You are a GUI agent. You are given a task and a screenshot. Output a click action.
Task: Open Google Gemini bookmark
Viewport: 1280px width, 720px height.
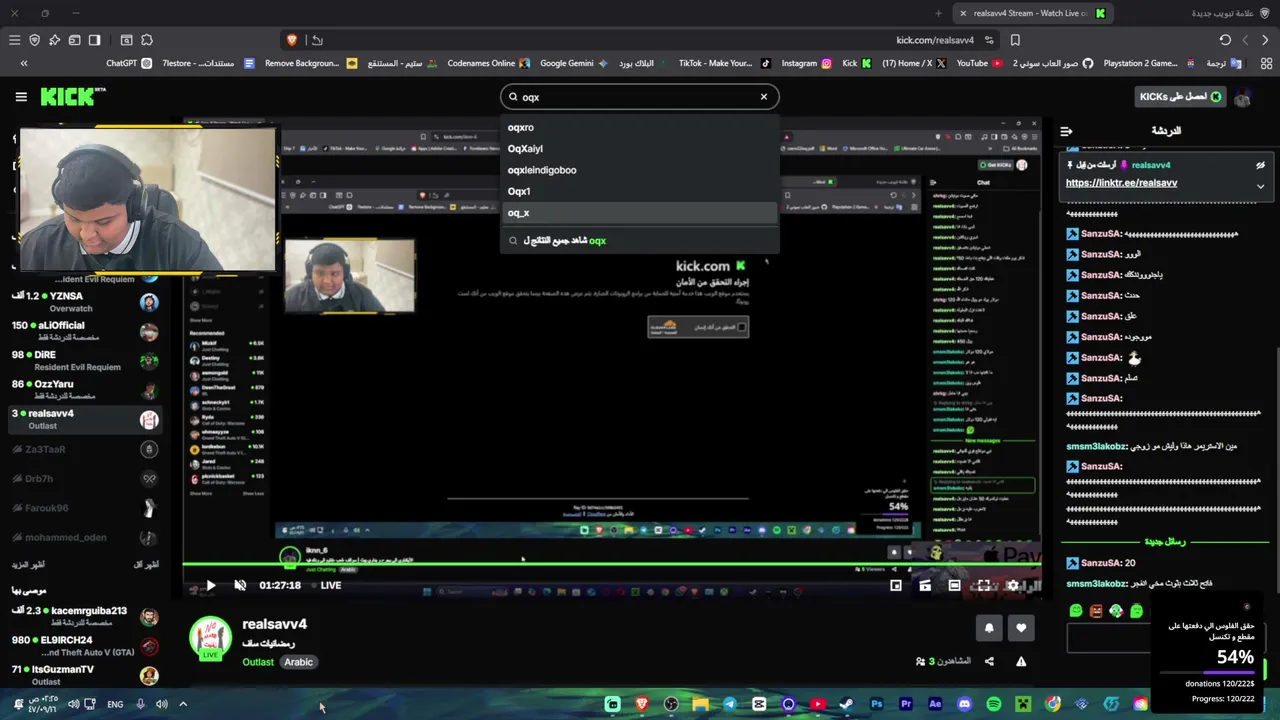[574, 63]
